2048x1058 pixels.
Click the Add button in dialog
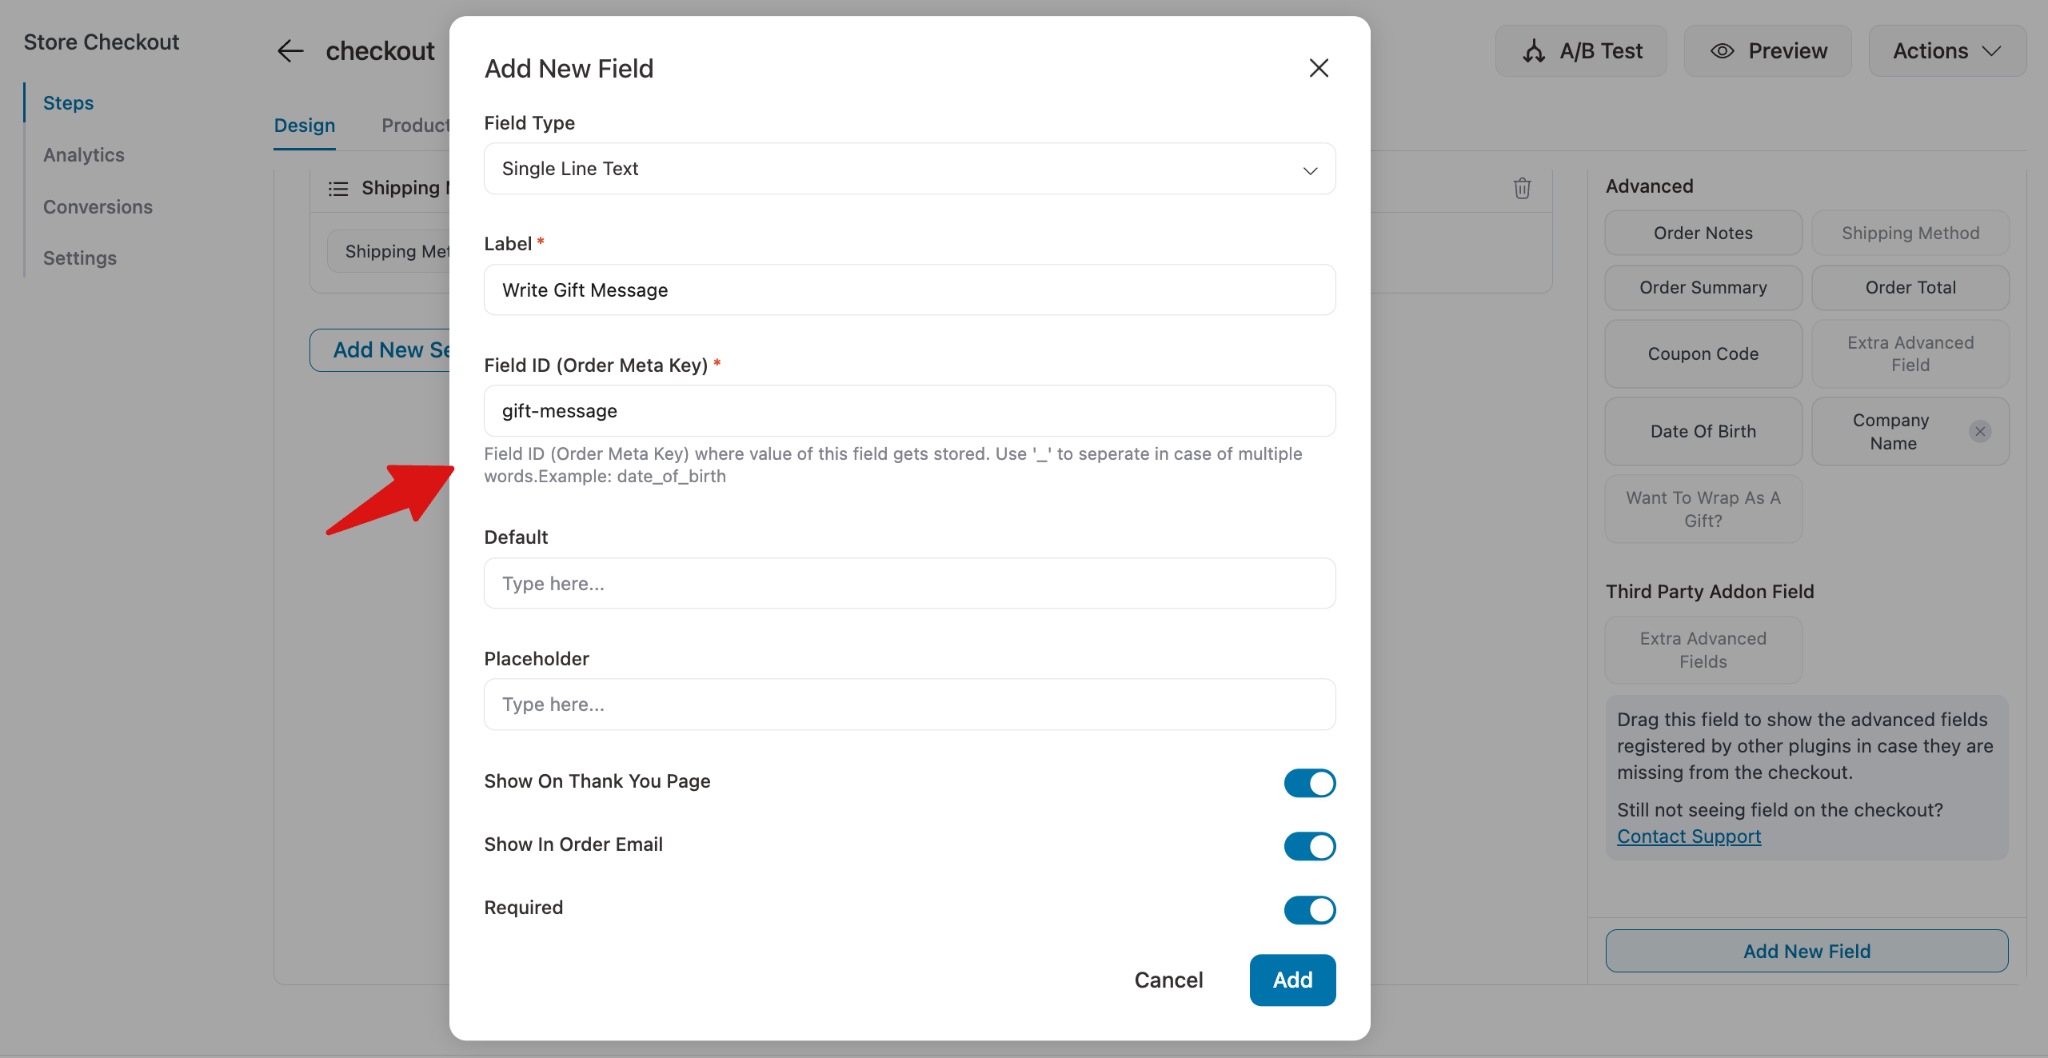coord(1292,980)
